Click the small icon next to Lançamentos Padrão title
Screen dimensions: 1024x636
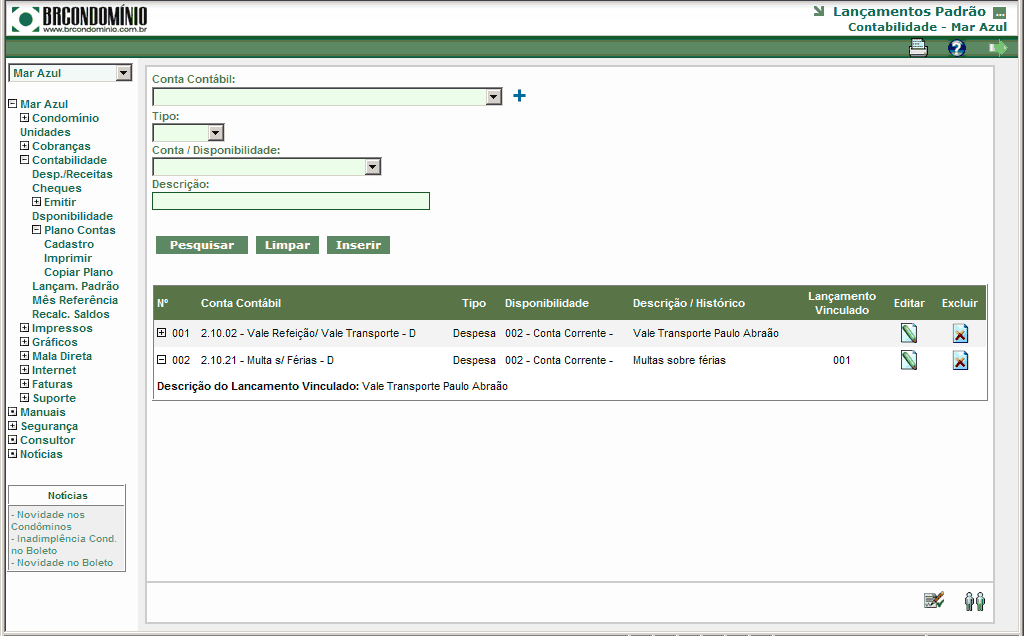click(x=999, y=12)
